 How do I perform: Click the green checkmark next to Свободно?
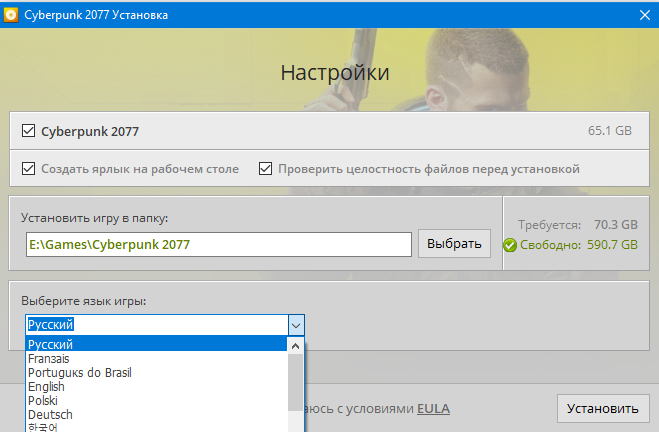click(510, 245)
